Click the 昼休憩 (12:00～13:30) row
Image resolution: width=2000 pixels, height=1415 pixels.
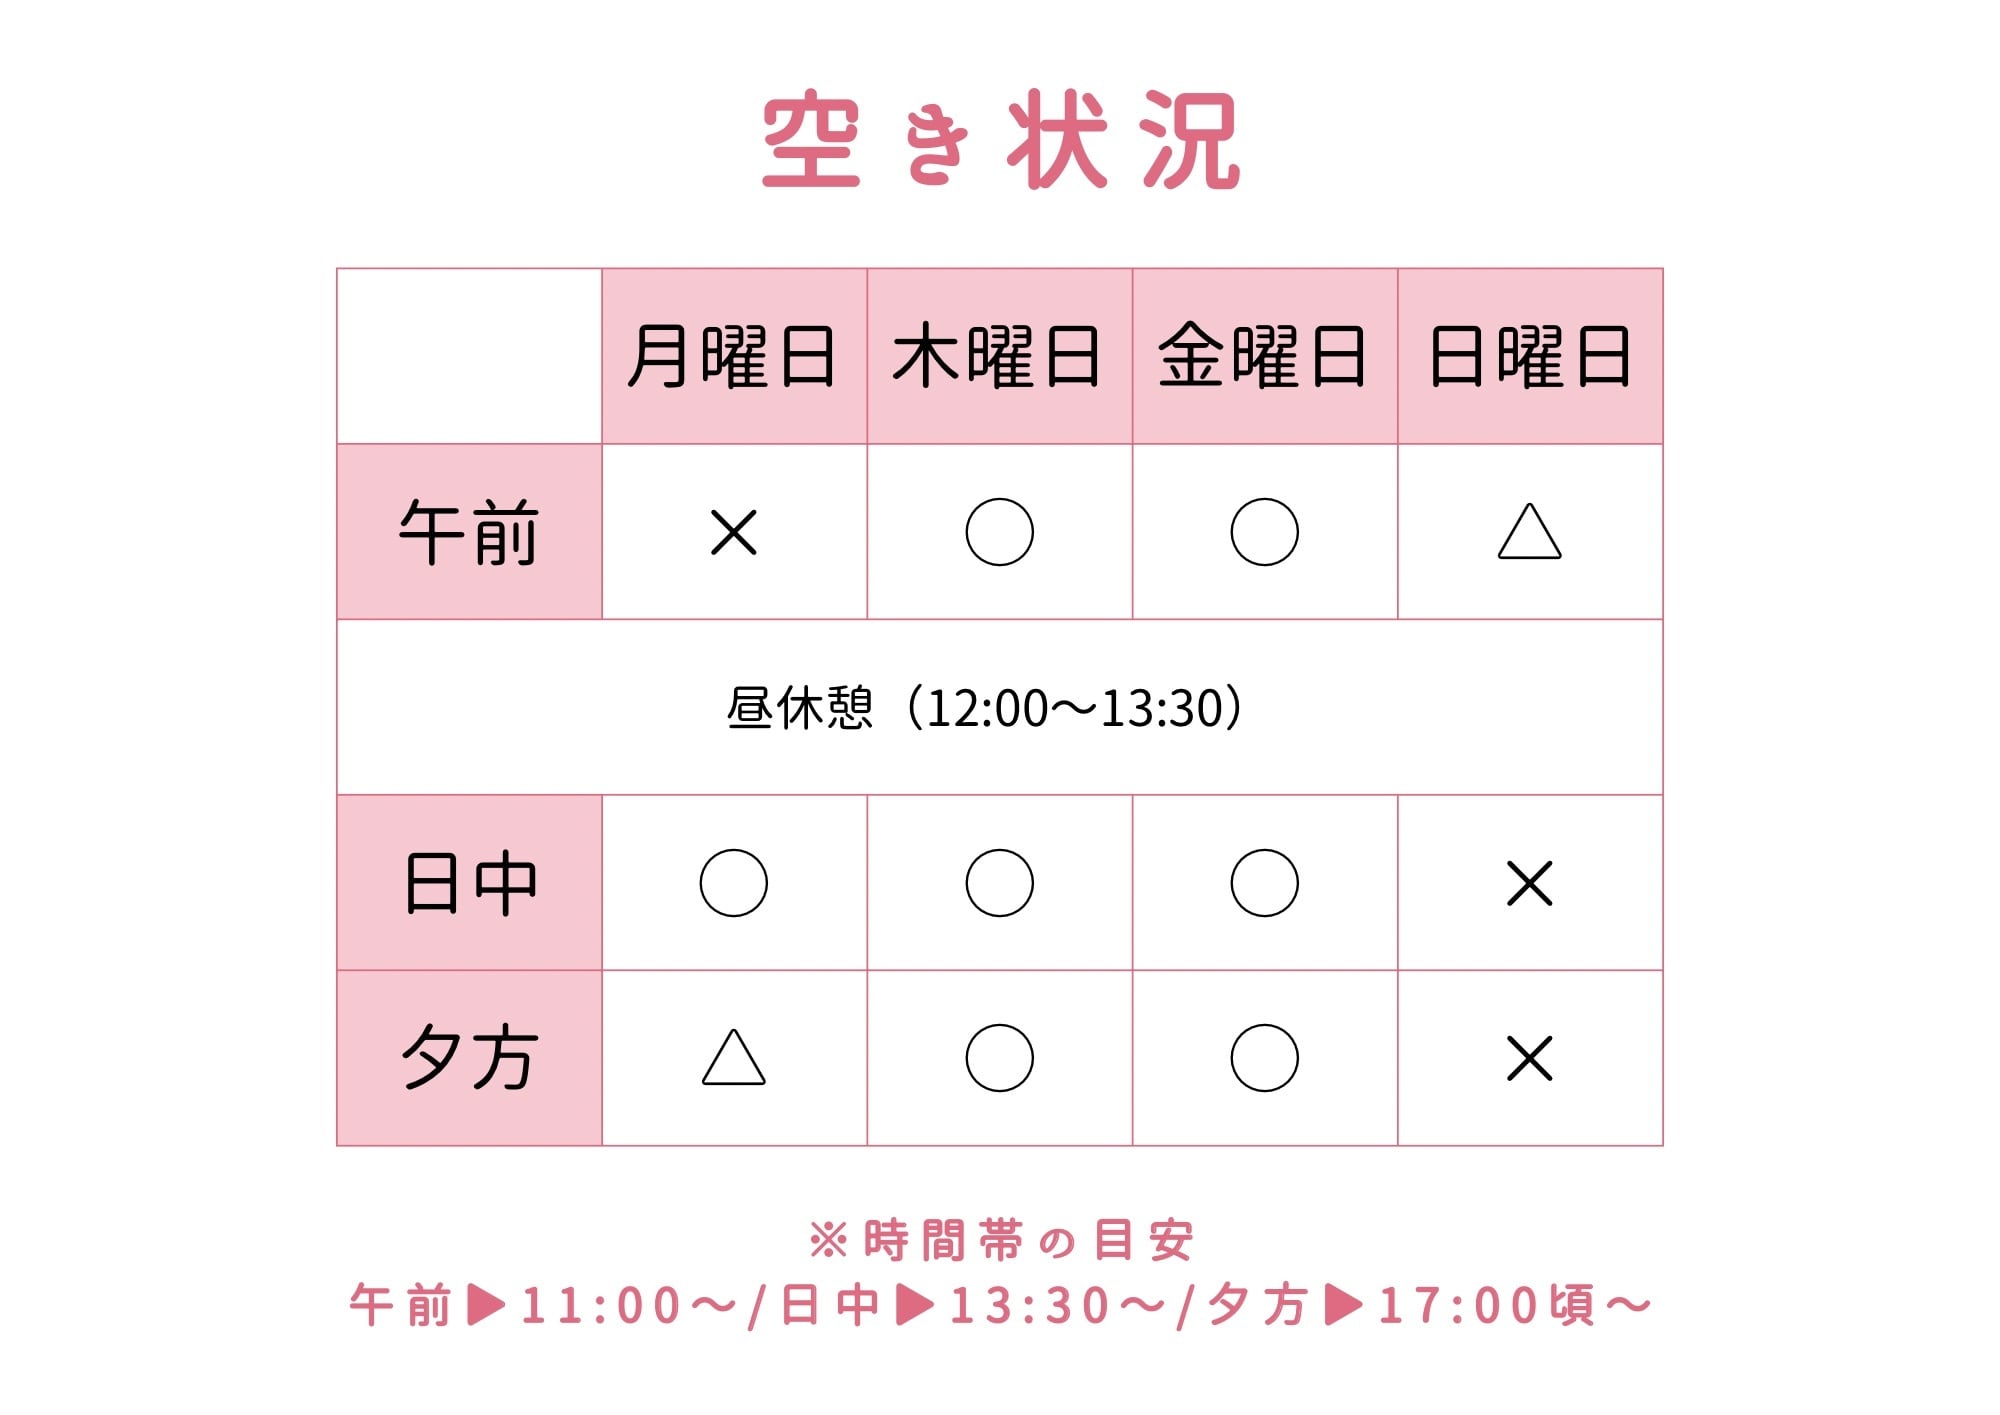pos(985,708)
